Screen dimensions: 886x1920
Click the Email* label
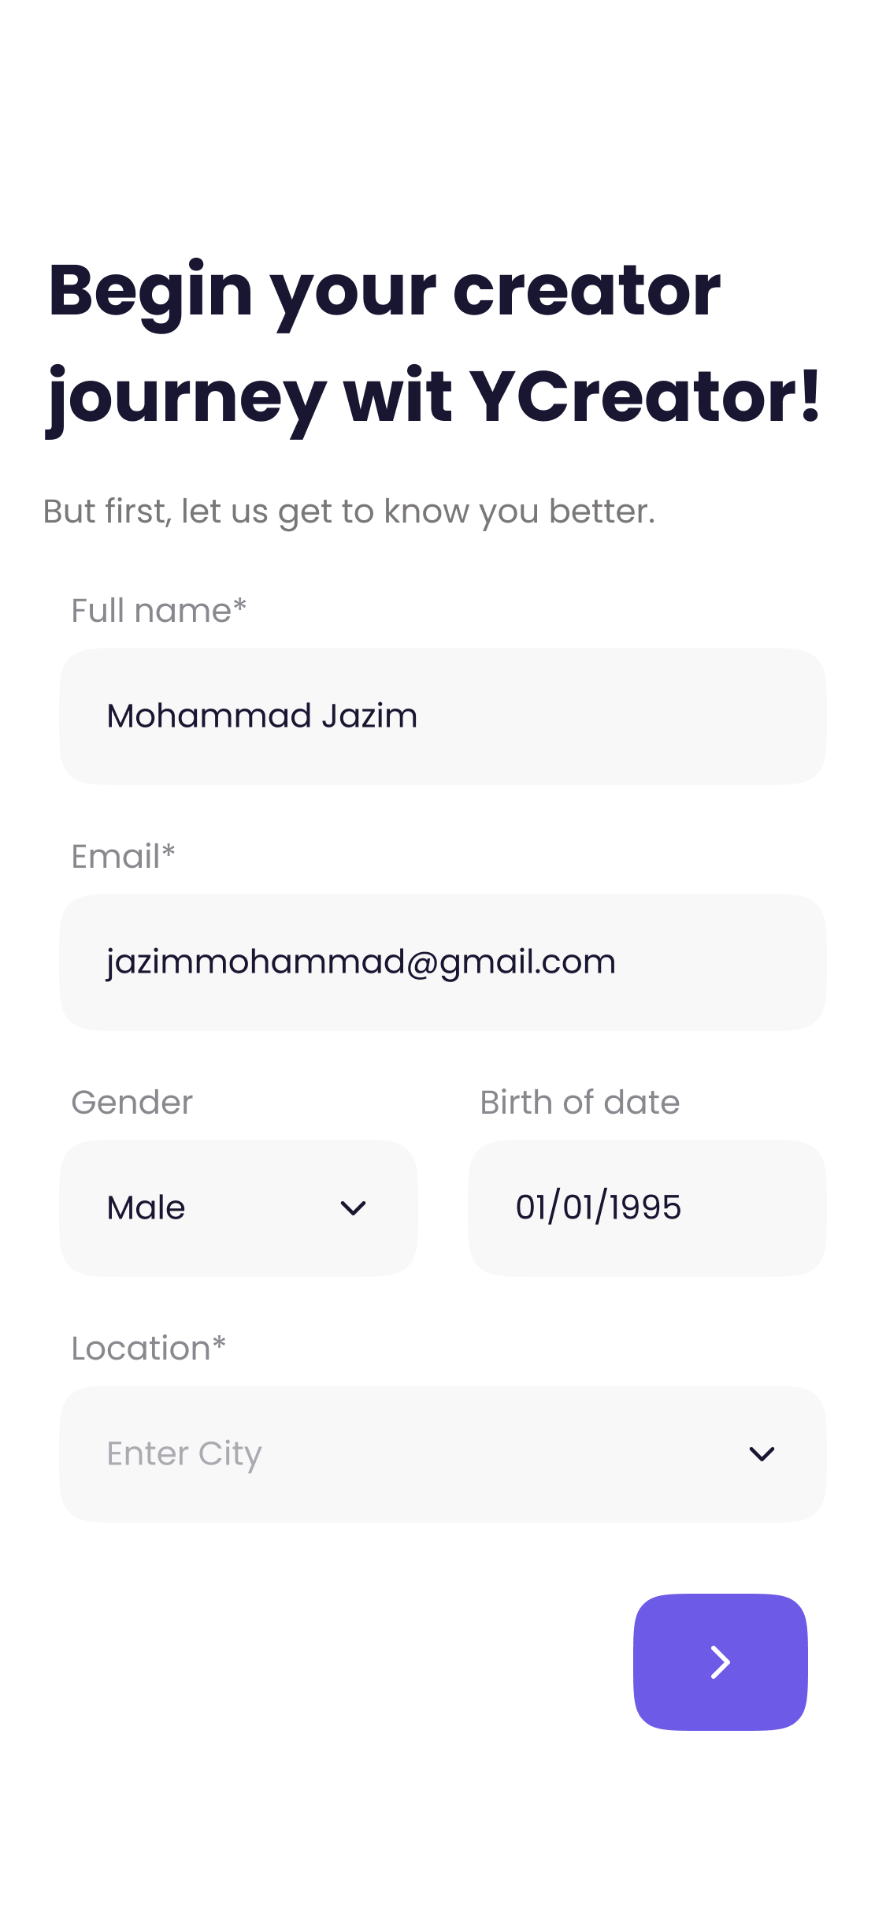pos(123,856)
